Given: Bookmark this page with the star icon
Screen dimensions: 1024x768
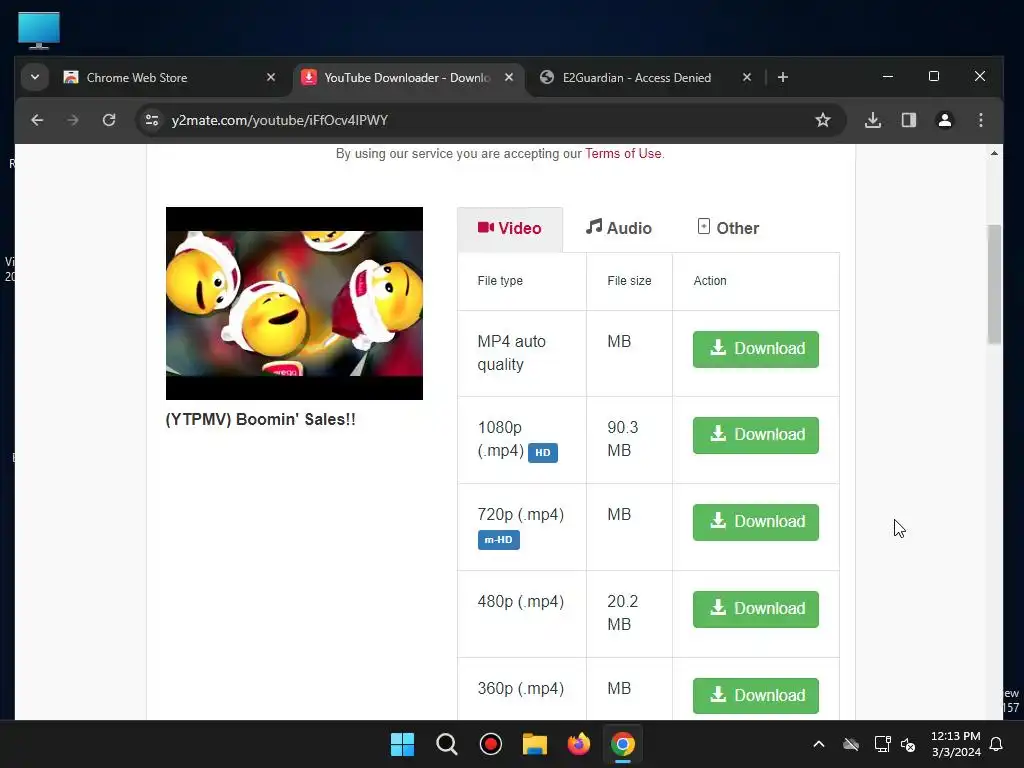Looking at the screenshot, I should [823, 120].
